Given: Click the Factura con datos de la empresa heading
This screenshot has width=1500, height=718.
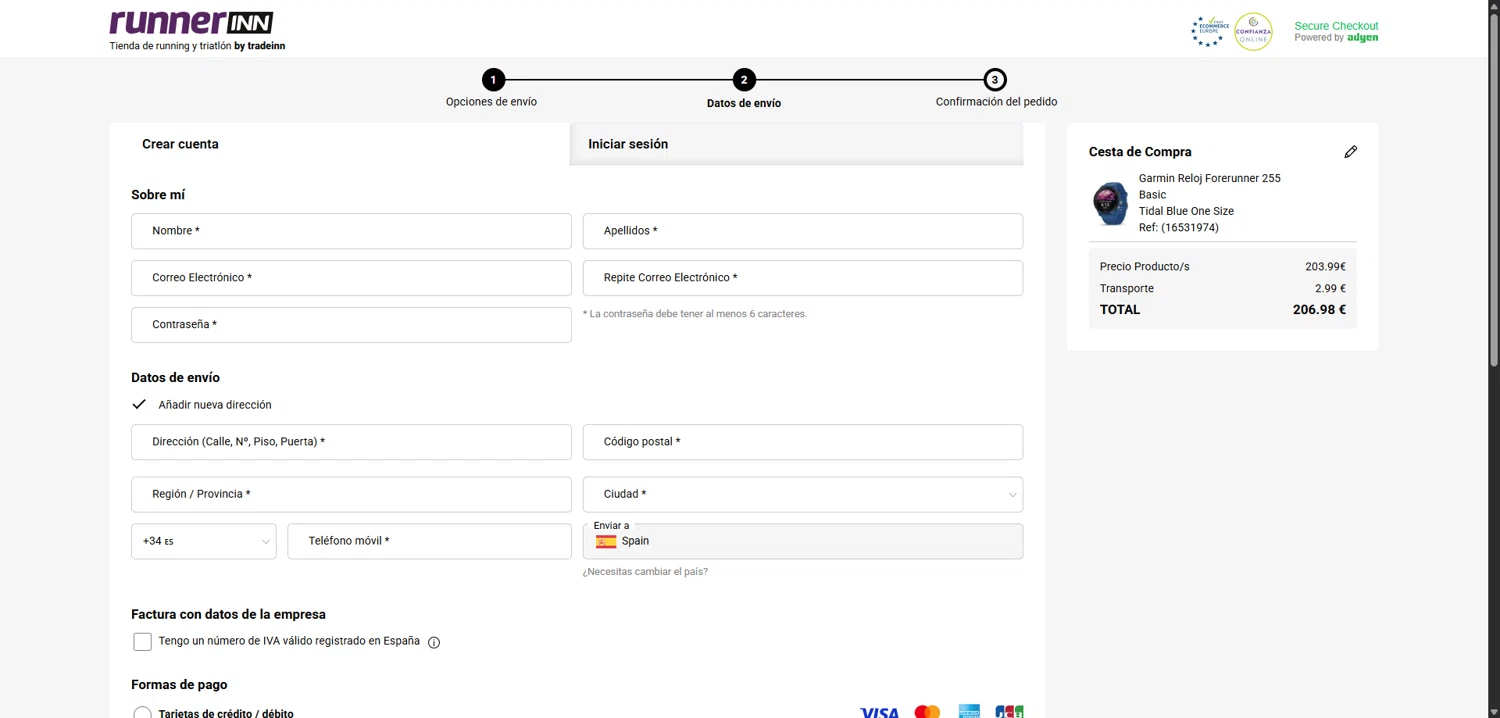Looking at the screenshot, I should (x=228, y=615).
